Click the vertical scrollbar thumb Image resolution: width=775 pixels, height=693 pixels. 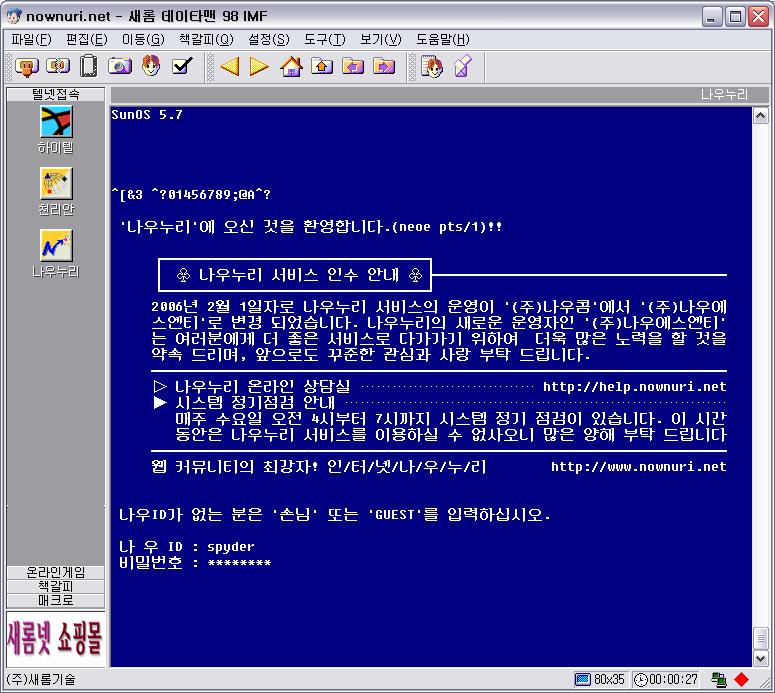[760, 638]
